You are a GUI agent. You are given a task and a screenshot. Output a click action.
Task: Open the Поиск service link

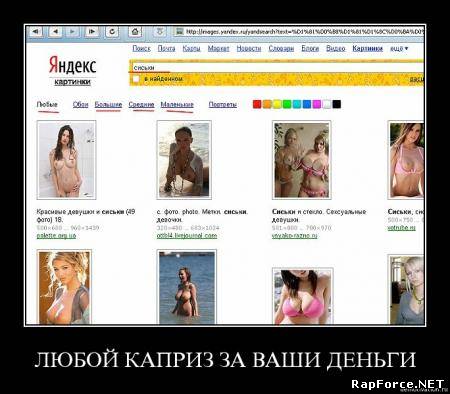coord(141,49)
